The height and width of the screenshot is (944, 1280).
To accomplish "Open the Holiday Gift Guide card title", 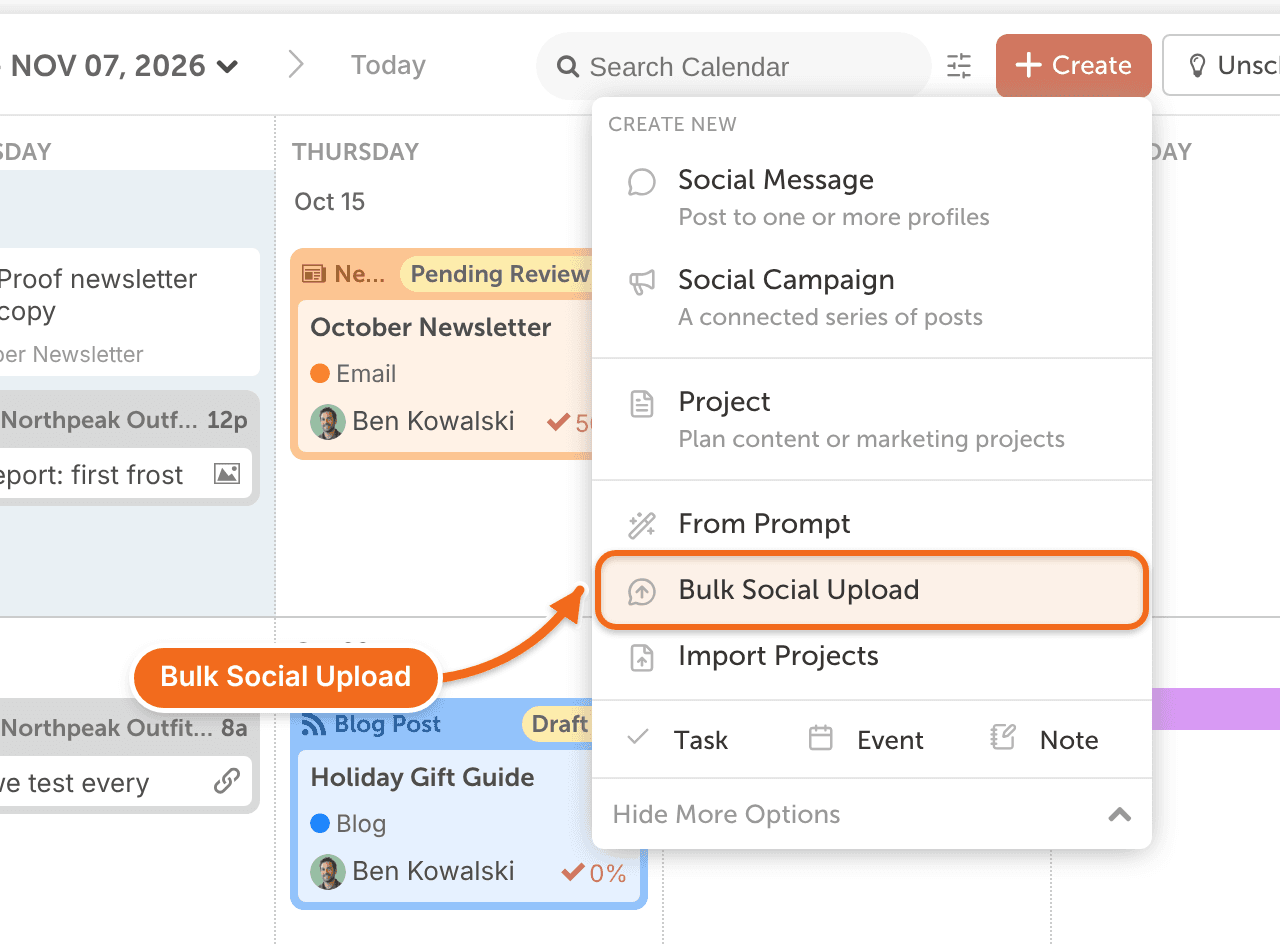I will [423, 777].
